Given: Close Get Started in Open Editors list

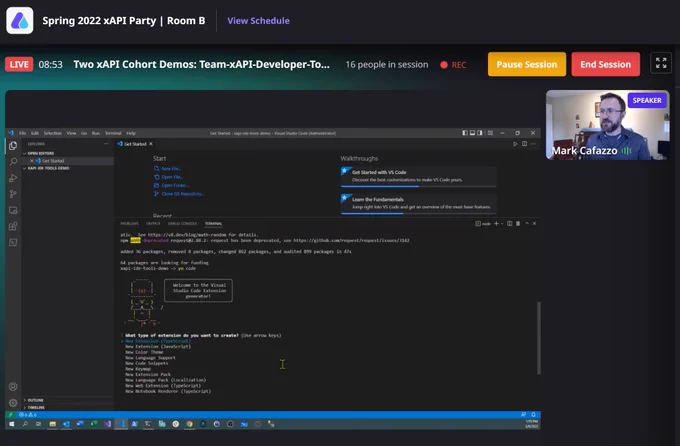Looking at the screenshot, I should (32, 161).
